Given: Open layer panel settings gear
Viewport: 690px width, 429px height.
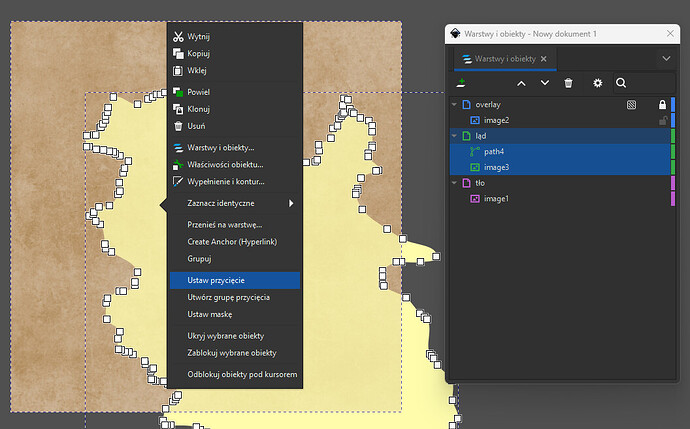Looking at the screenshot, I should 598,83.
